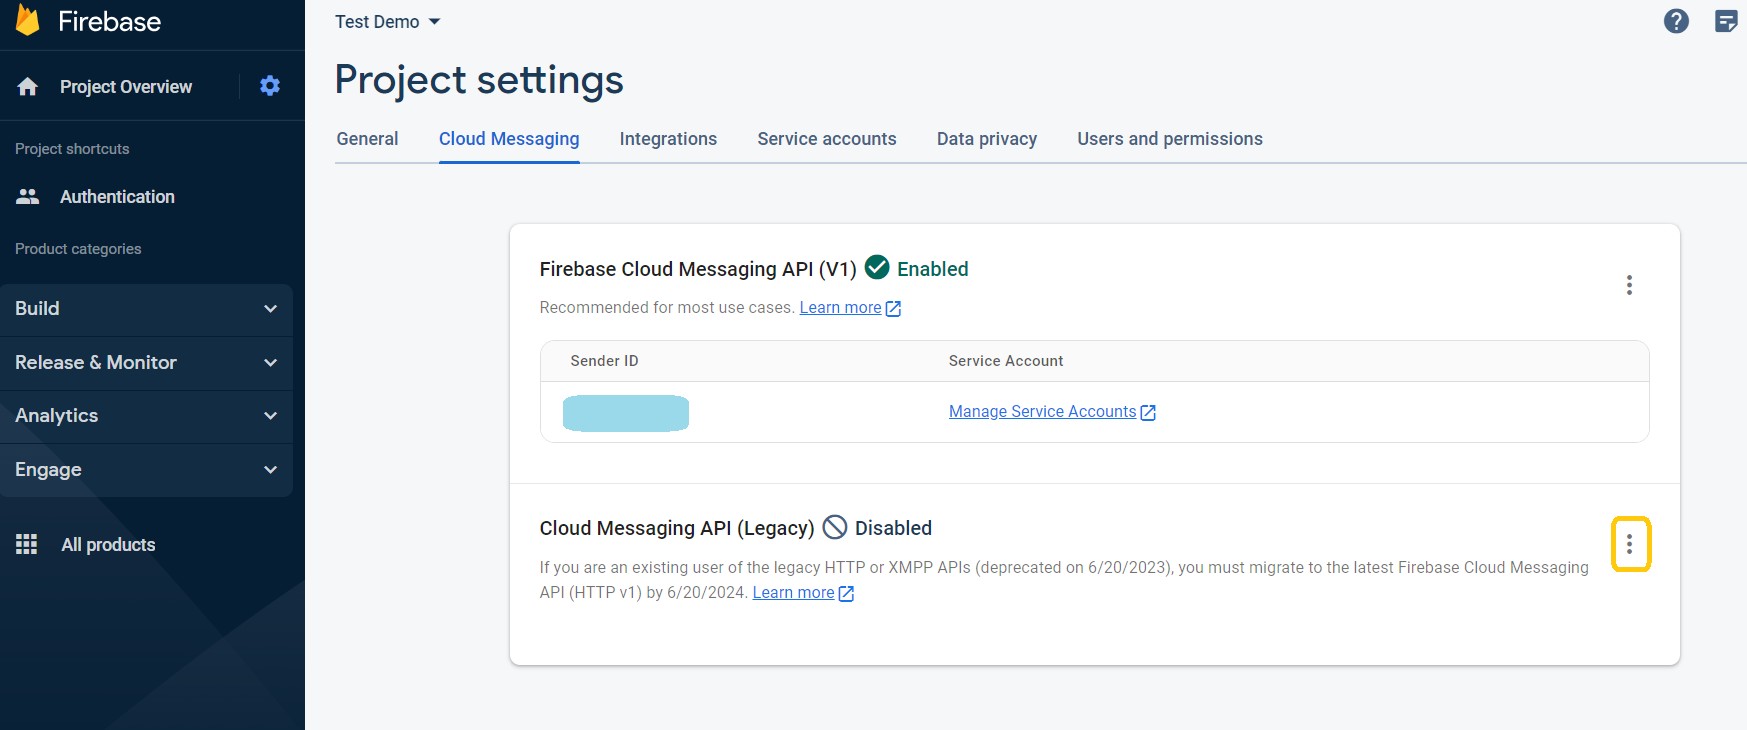Click the All products grid icon

[27, 544]
